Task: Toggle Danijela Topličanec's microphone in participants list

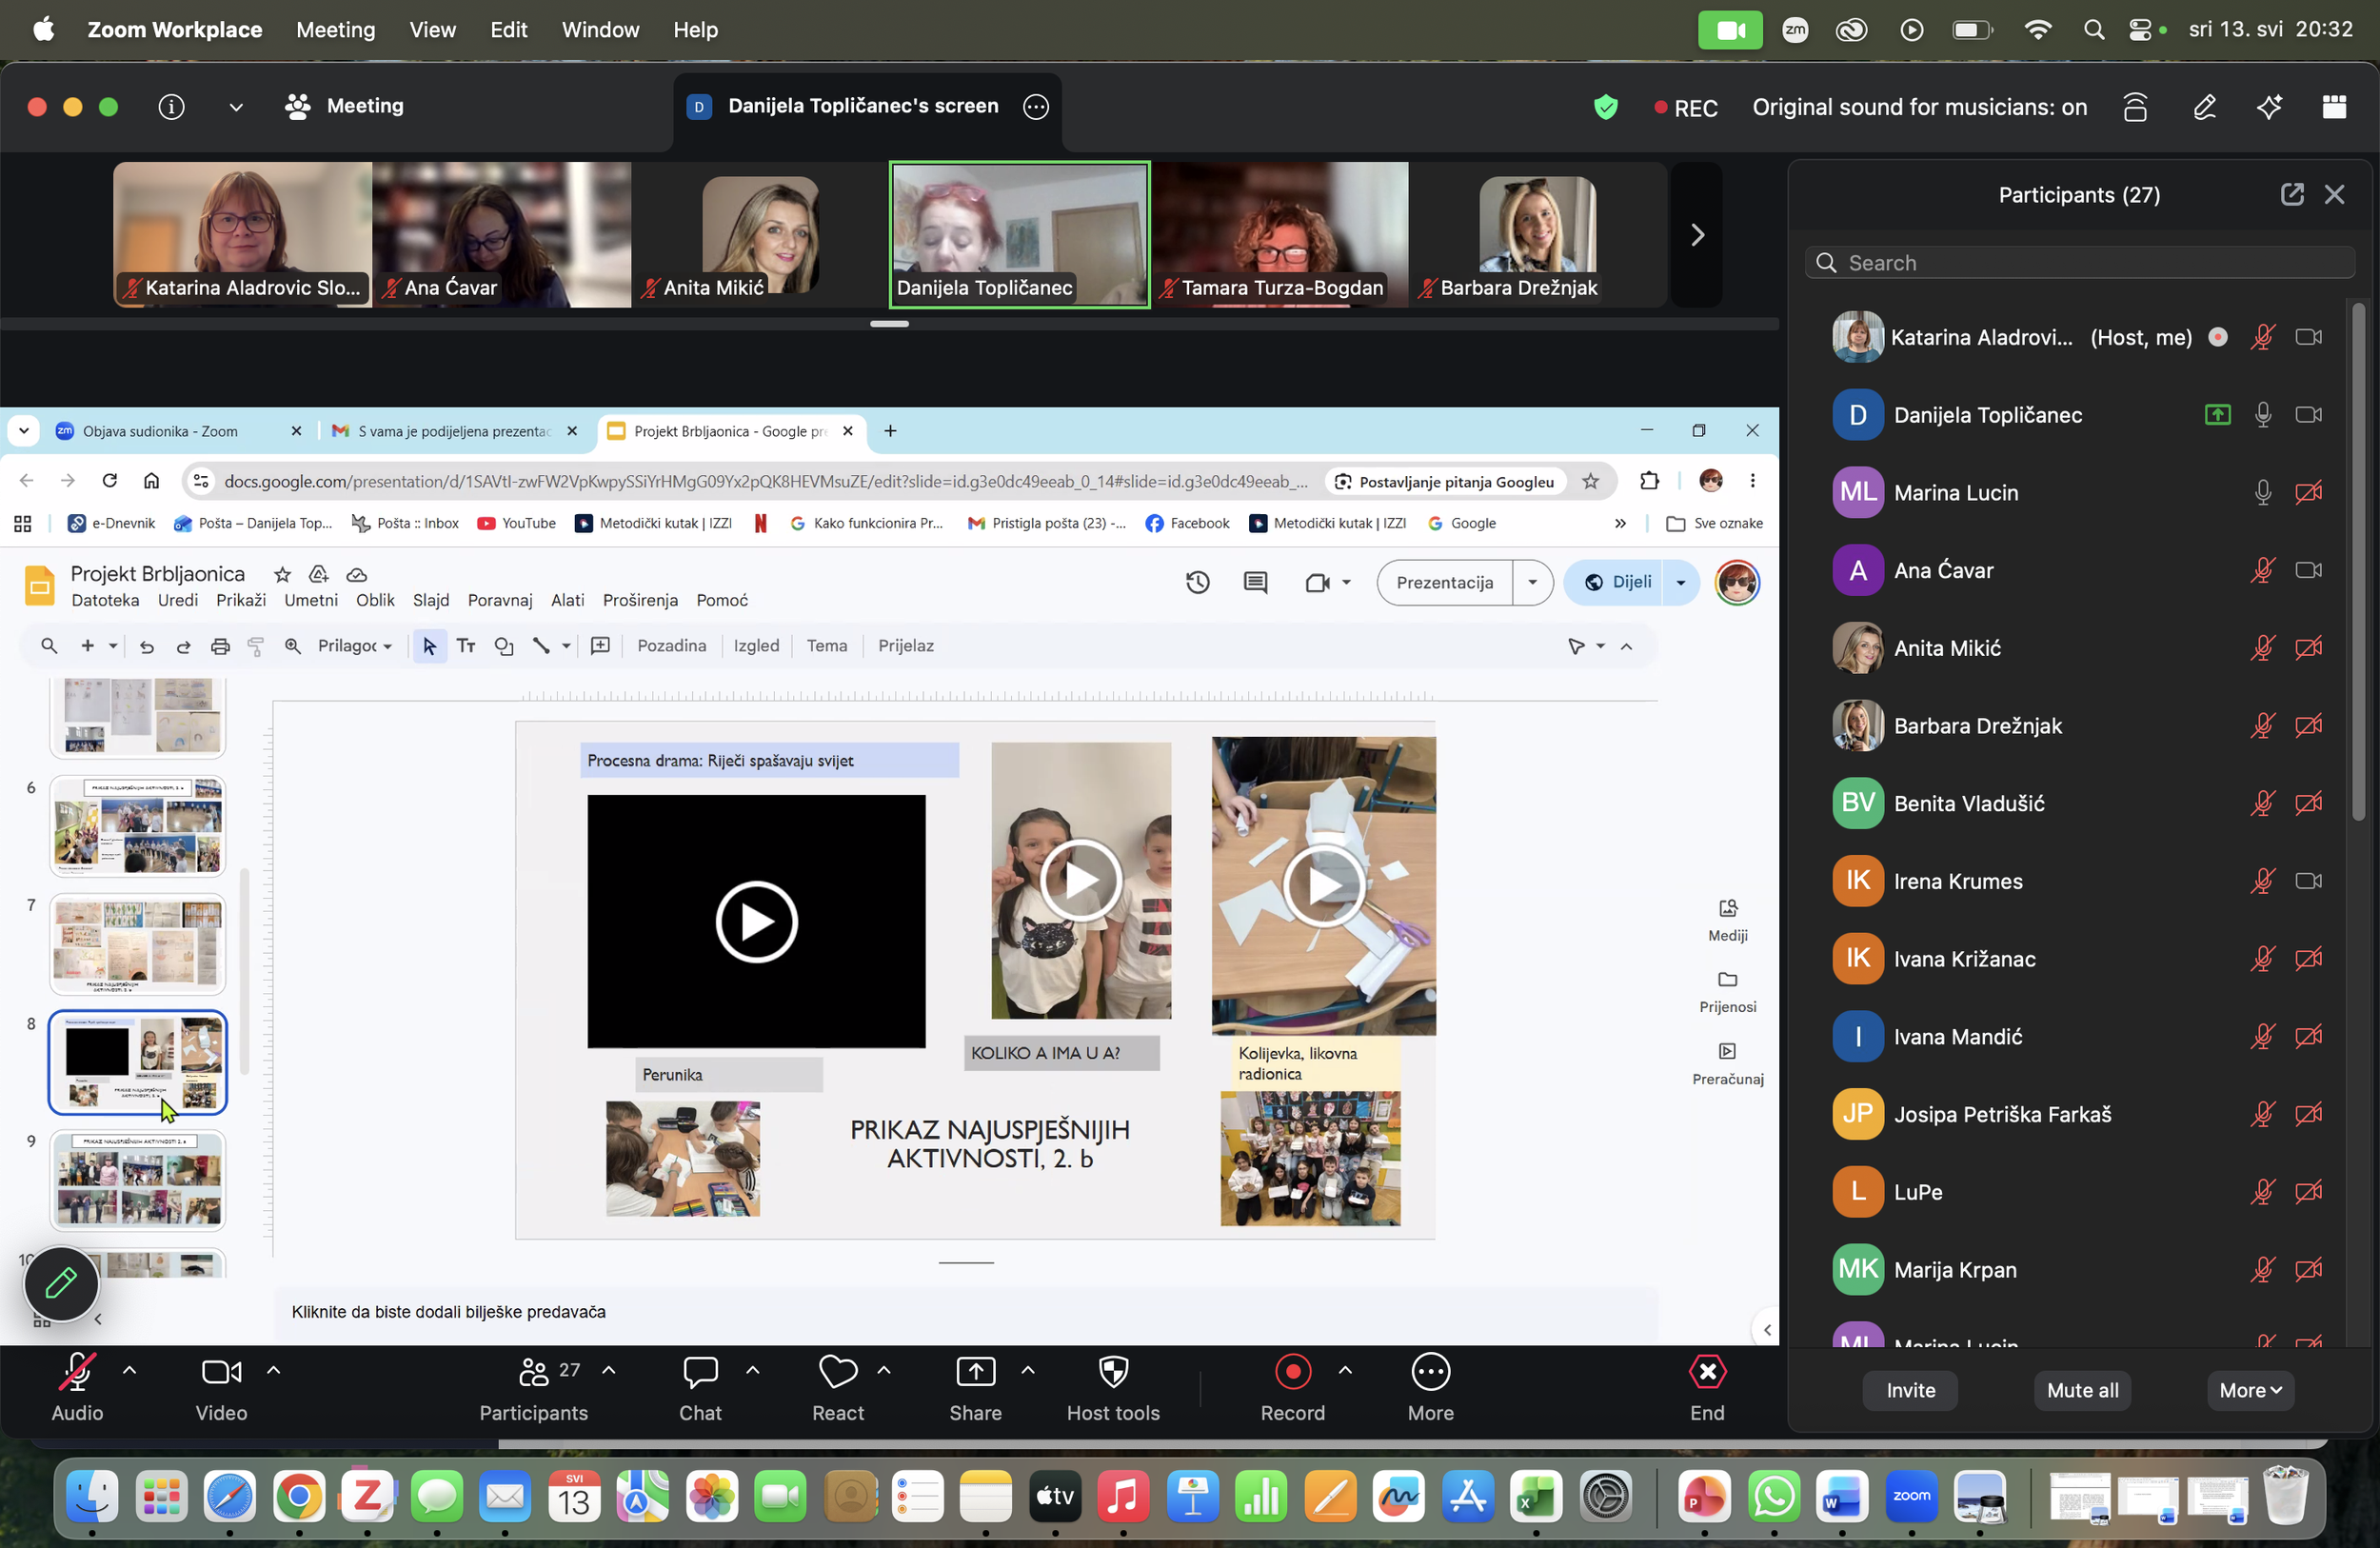Action: coord(2263,415)
